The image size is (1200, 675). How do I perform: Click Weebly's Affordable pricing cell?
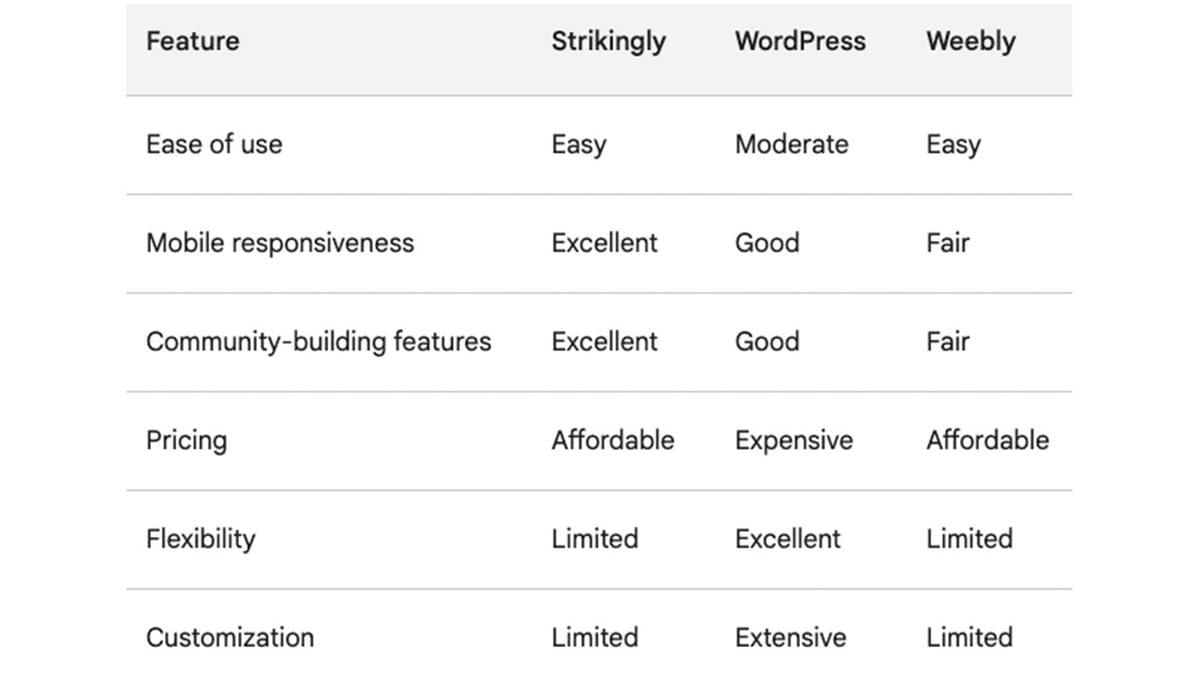tap(987, 440)
